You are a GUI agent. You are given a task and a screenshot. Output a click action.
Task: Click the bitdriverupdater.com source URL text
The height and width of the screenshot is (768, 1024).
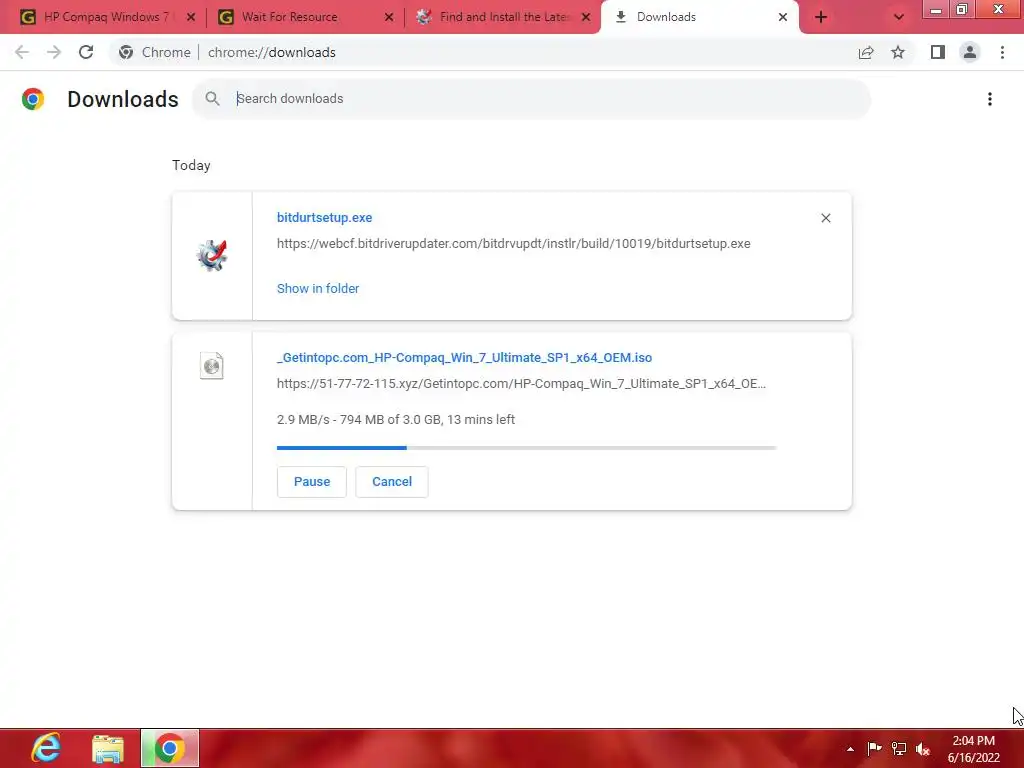pyautogui.click(x=514, y=244)
